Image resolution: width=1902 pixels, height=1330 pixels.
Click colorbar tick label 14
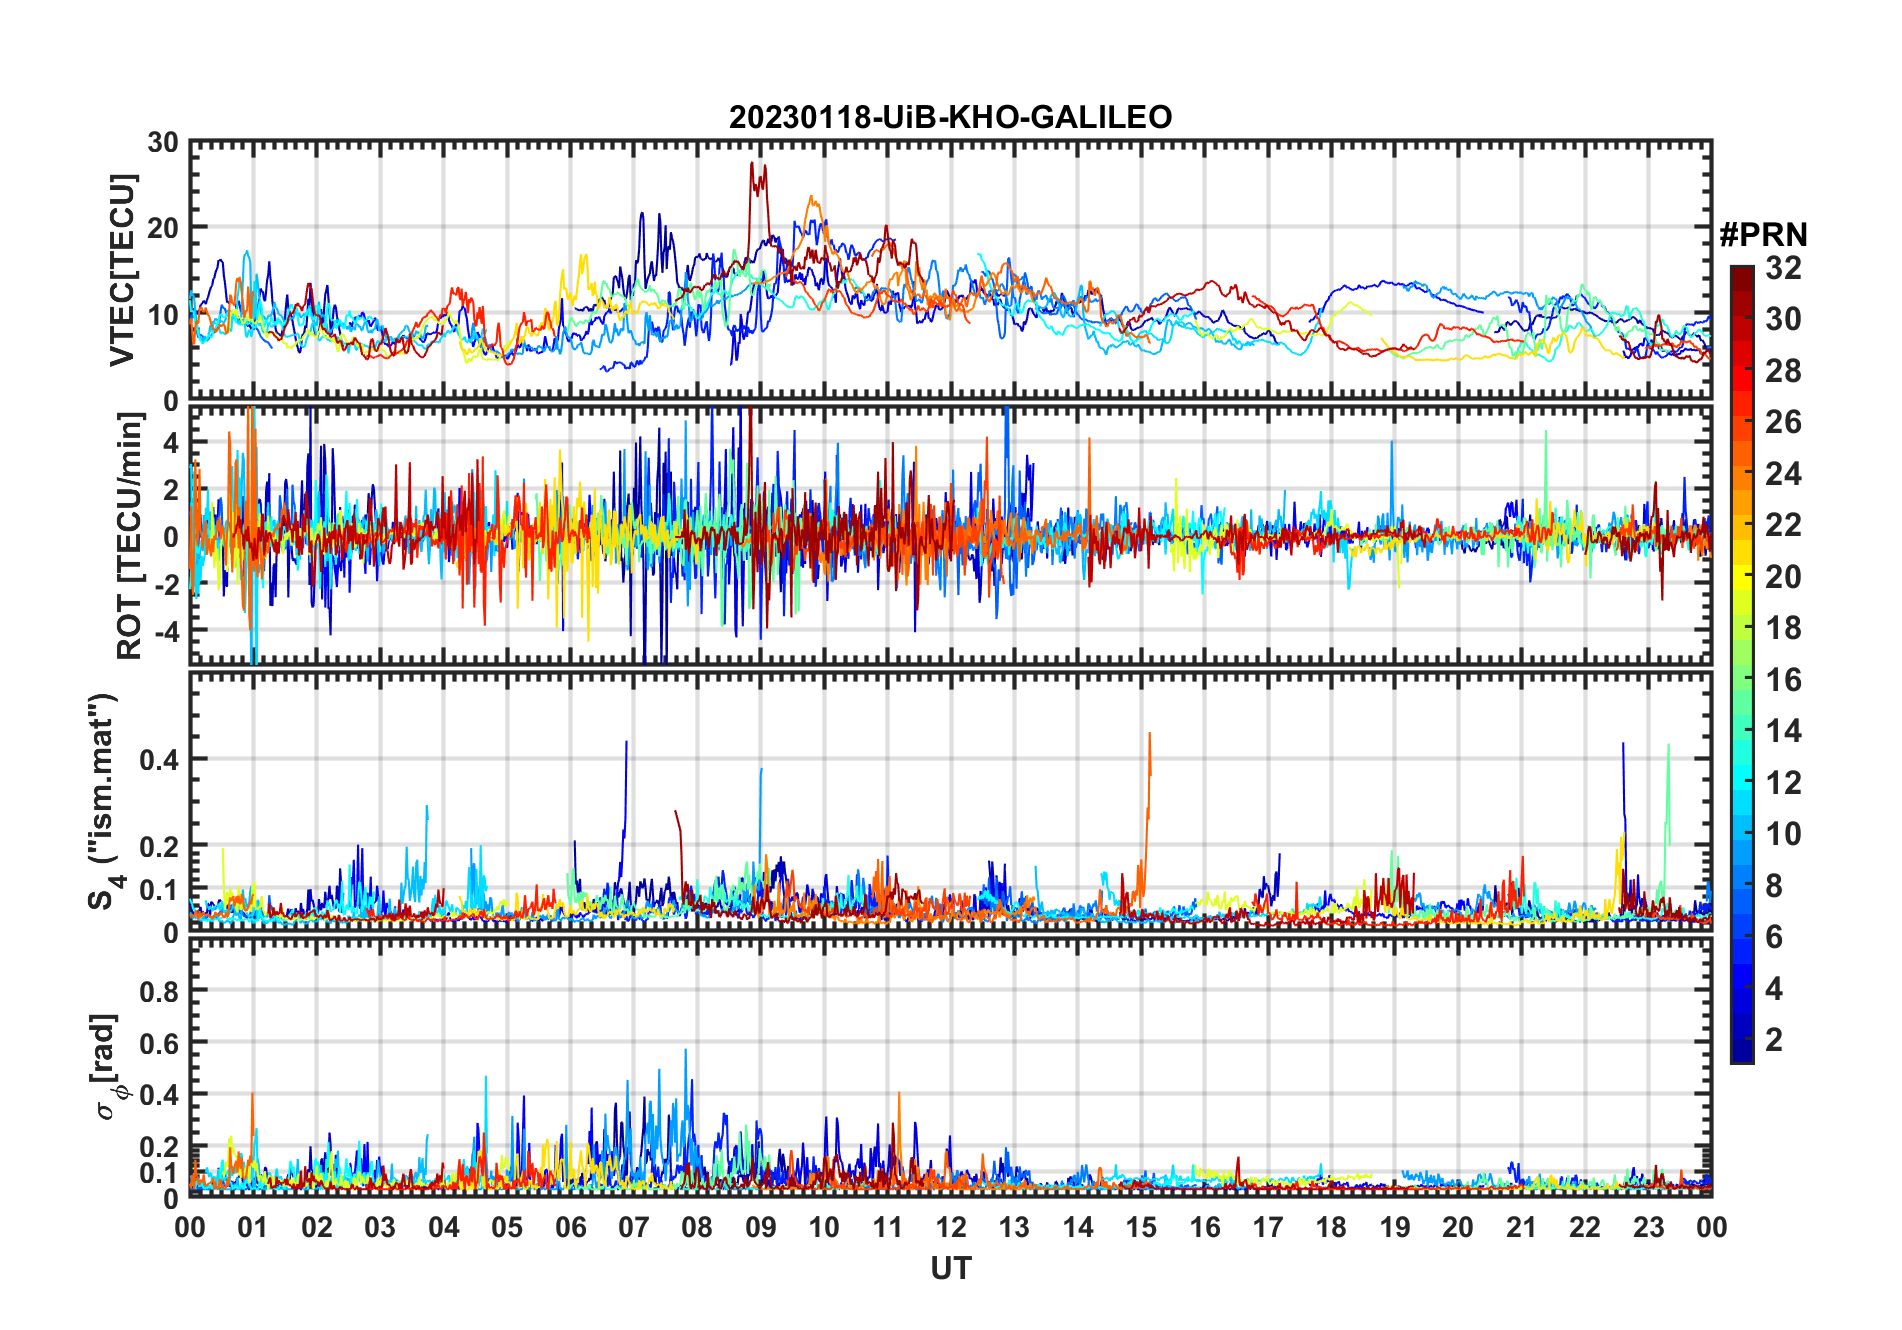tap(1783, 731)
